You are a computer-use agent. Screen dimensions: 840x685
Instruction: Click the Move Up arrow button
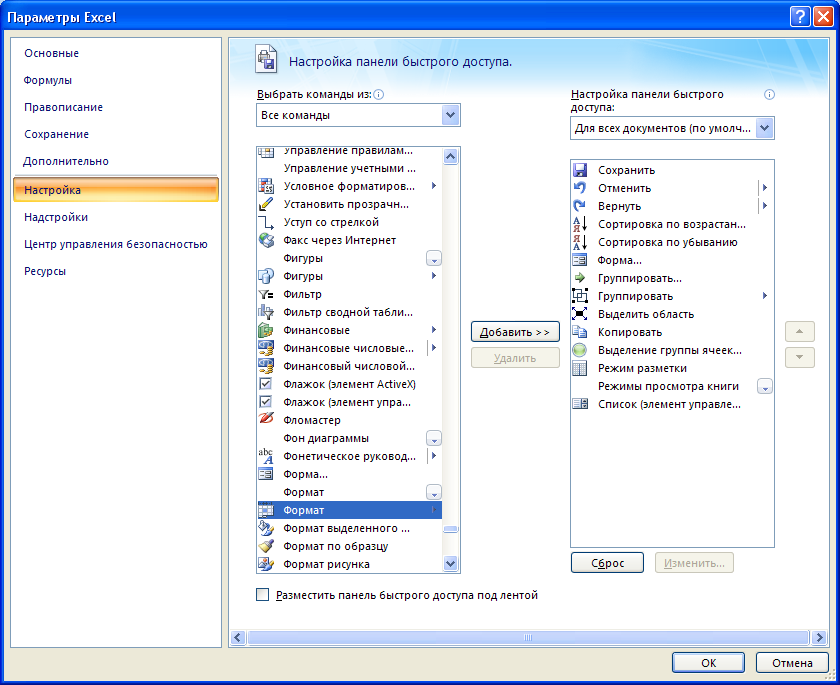pyautogui.click(x=799, y=332)
